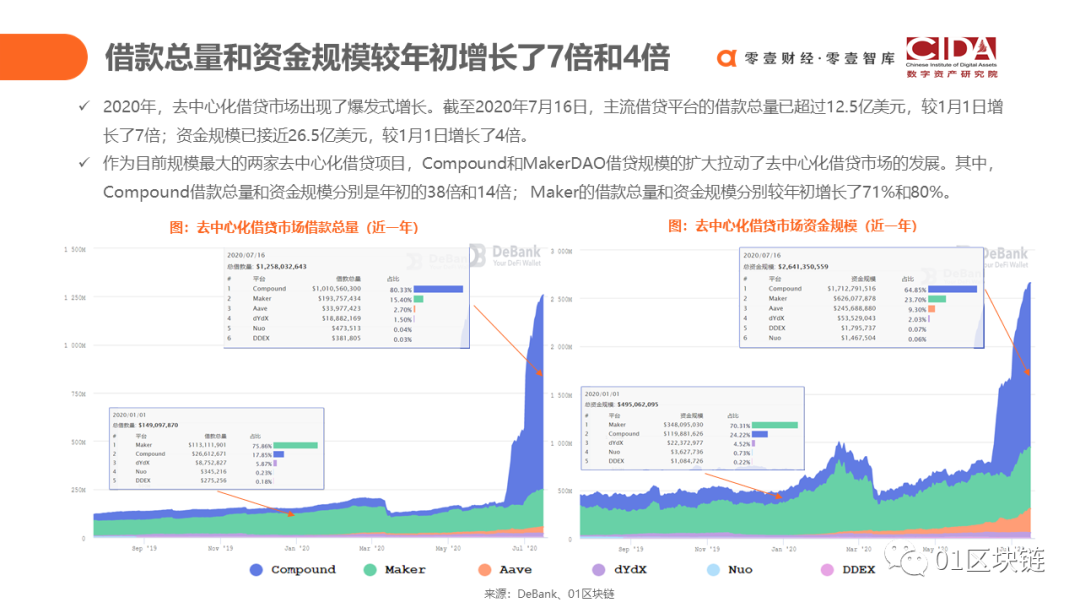Viewport: 1080px width, 608px height.
Task: Click the 64.85% blue share bar
Action: [x=953, y=289]
